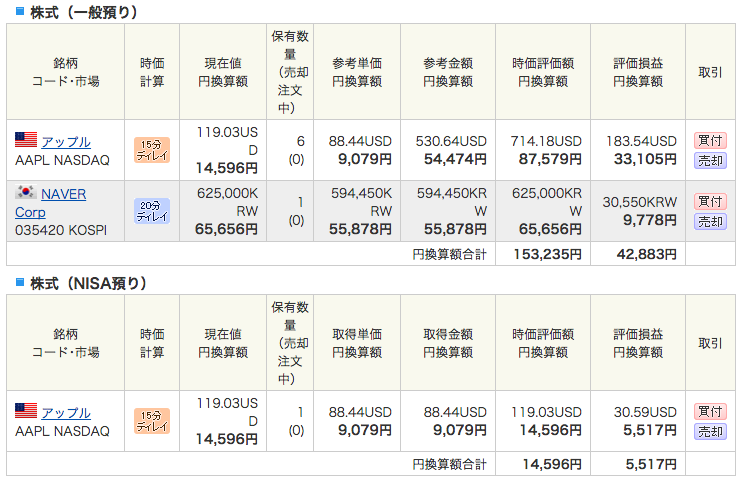Click 530.64USD reference amount
Screen dimensions: 747x490
[451, 141]
